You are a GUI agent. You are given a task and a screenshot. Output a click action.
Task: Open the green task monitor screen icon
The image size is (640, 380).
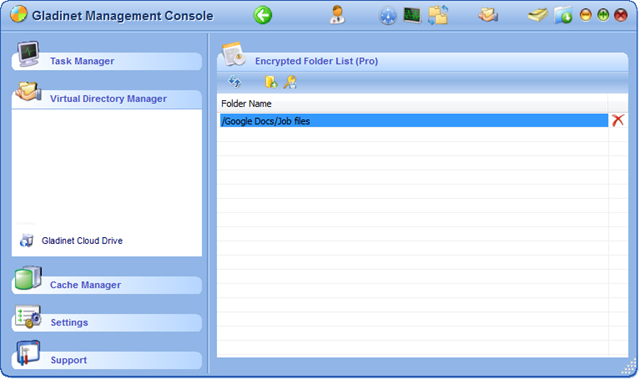tap(412, 16)
